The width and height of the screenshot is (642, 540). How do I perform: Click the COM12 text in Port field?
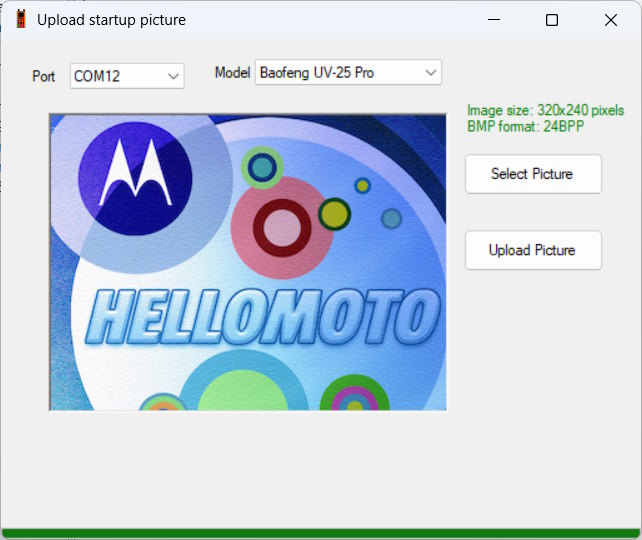coord(97,76)
